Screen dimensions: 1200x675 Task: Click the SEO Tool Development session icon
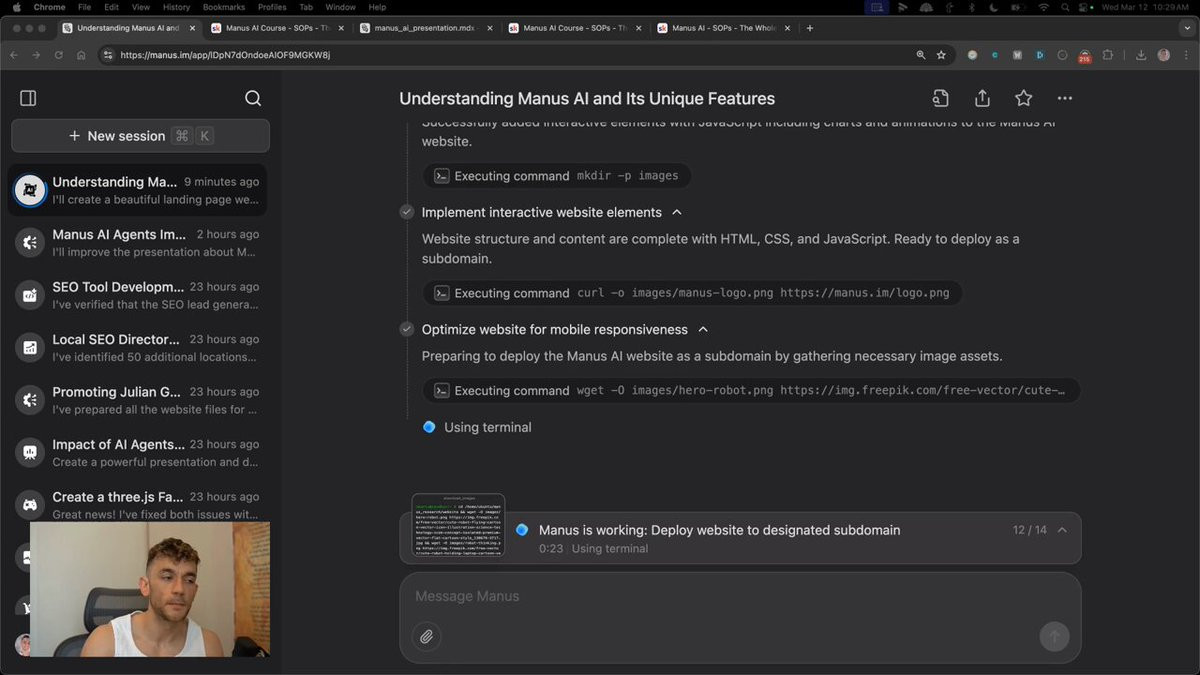point(30,295)
